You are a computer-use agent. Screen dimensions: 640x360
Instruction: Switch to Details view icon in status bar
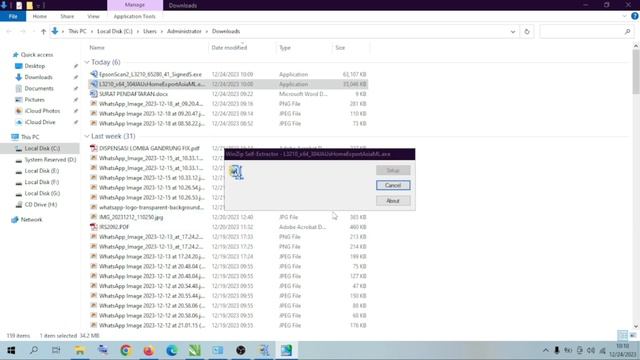pyautogui.click(x=622, y=335)
